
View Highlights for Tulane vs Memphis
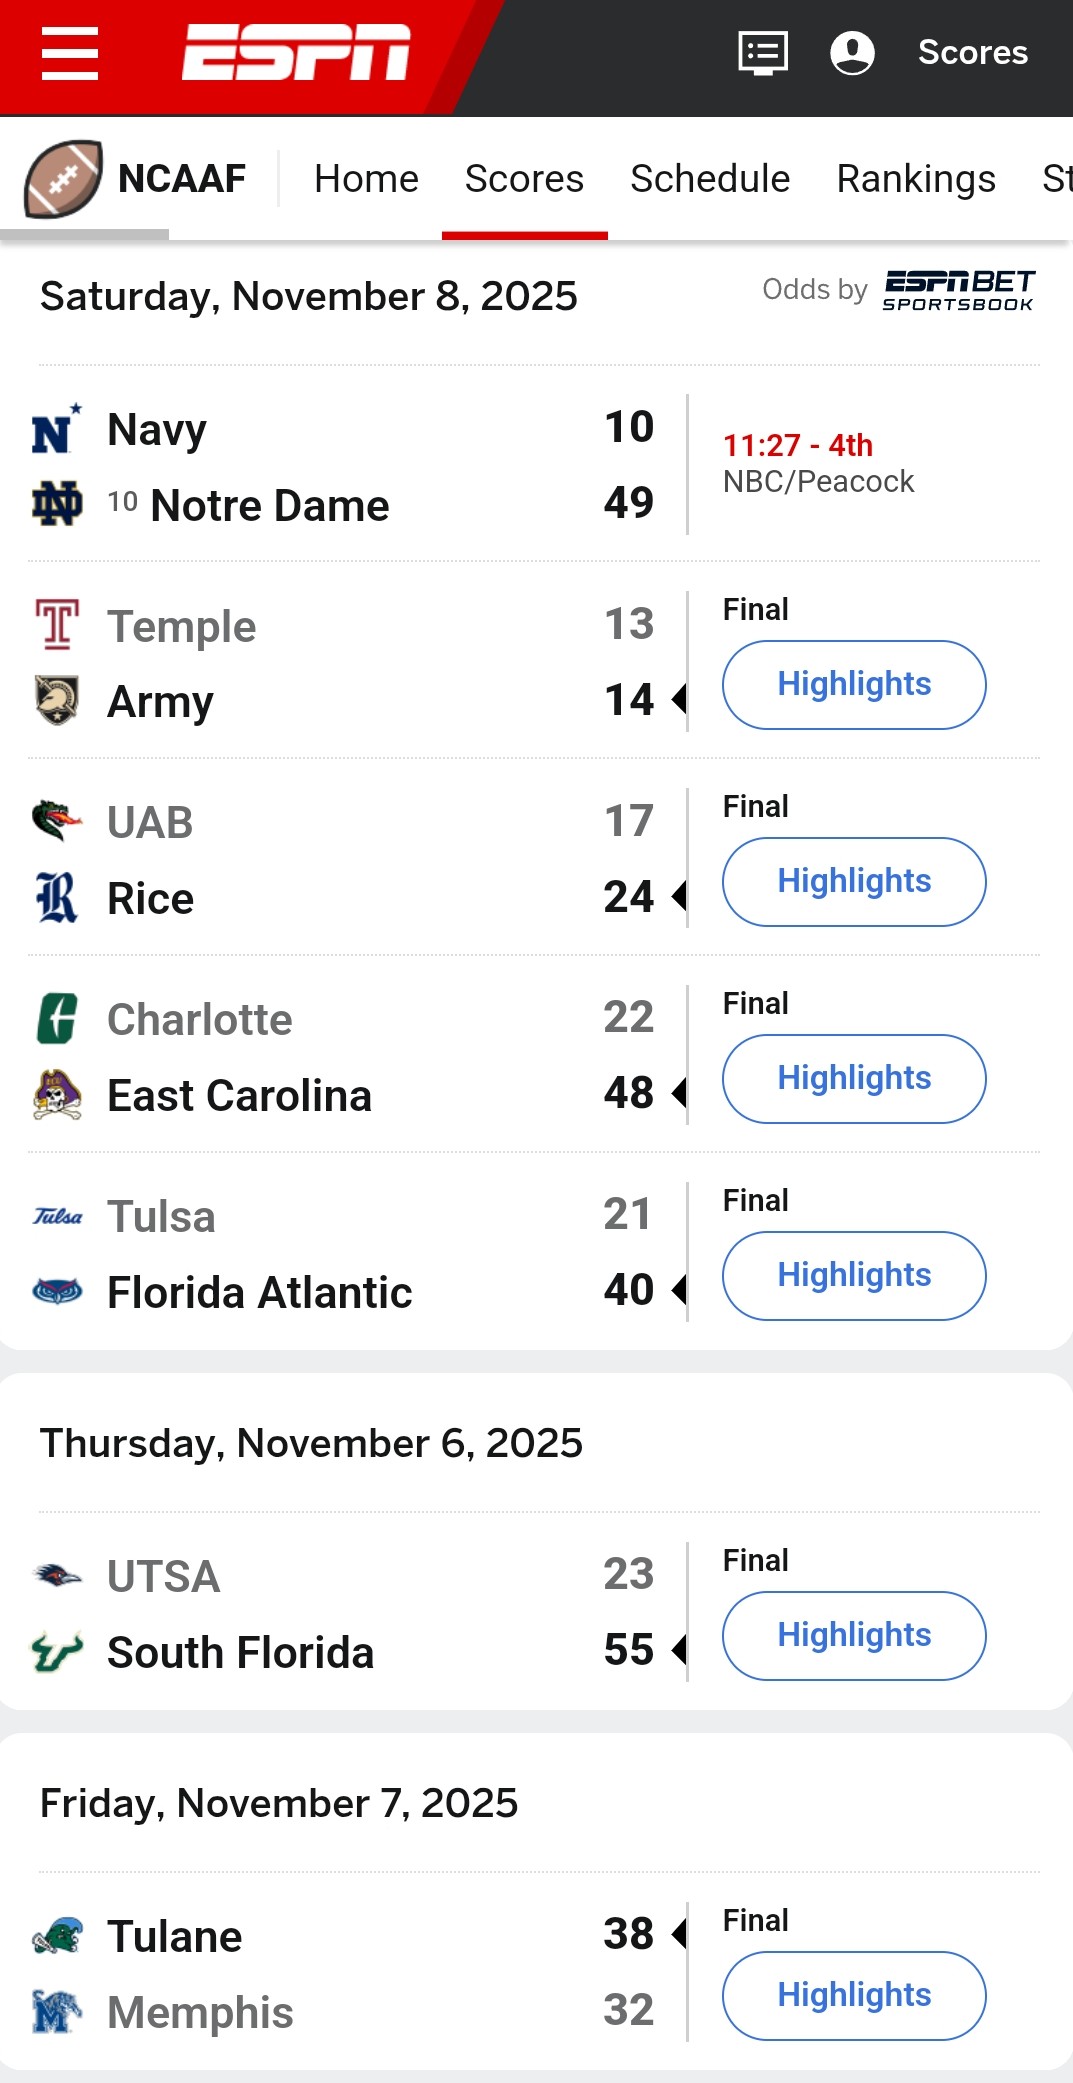[854, 1996]
